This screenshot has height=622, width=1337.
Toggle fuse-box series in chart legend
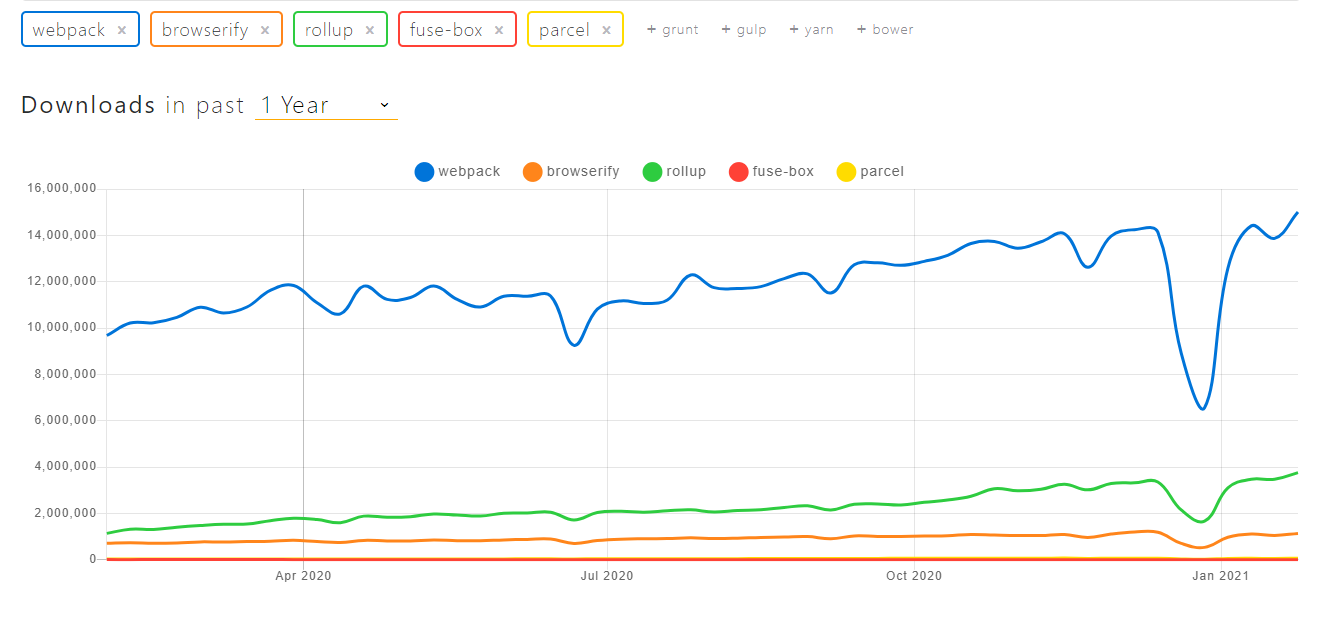pyautogui.click(x=771, y=172)
